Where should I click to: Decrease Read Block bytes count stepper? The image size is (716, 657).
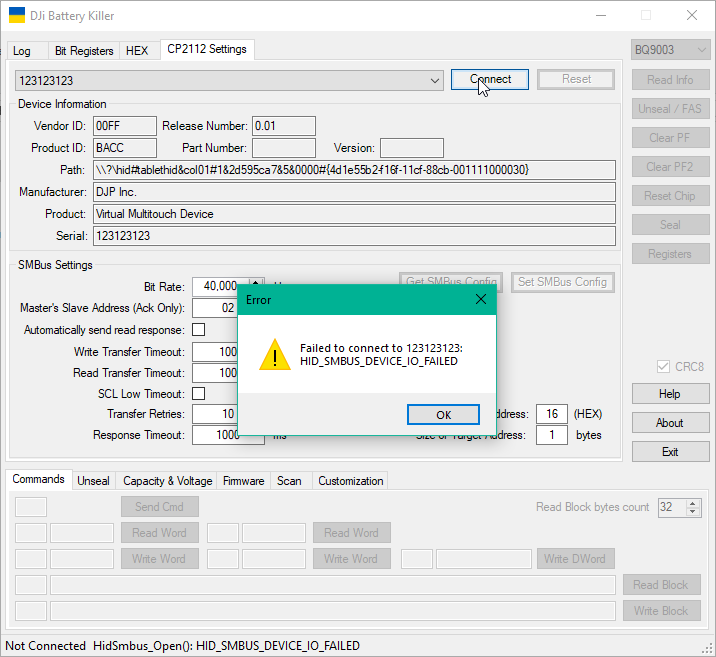point(693,512)
